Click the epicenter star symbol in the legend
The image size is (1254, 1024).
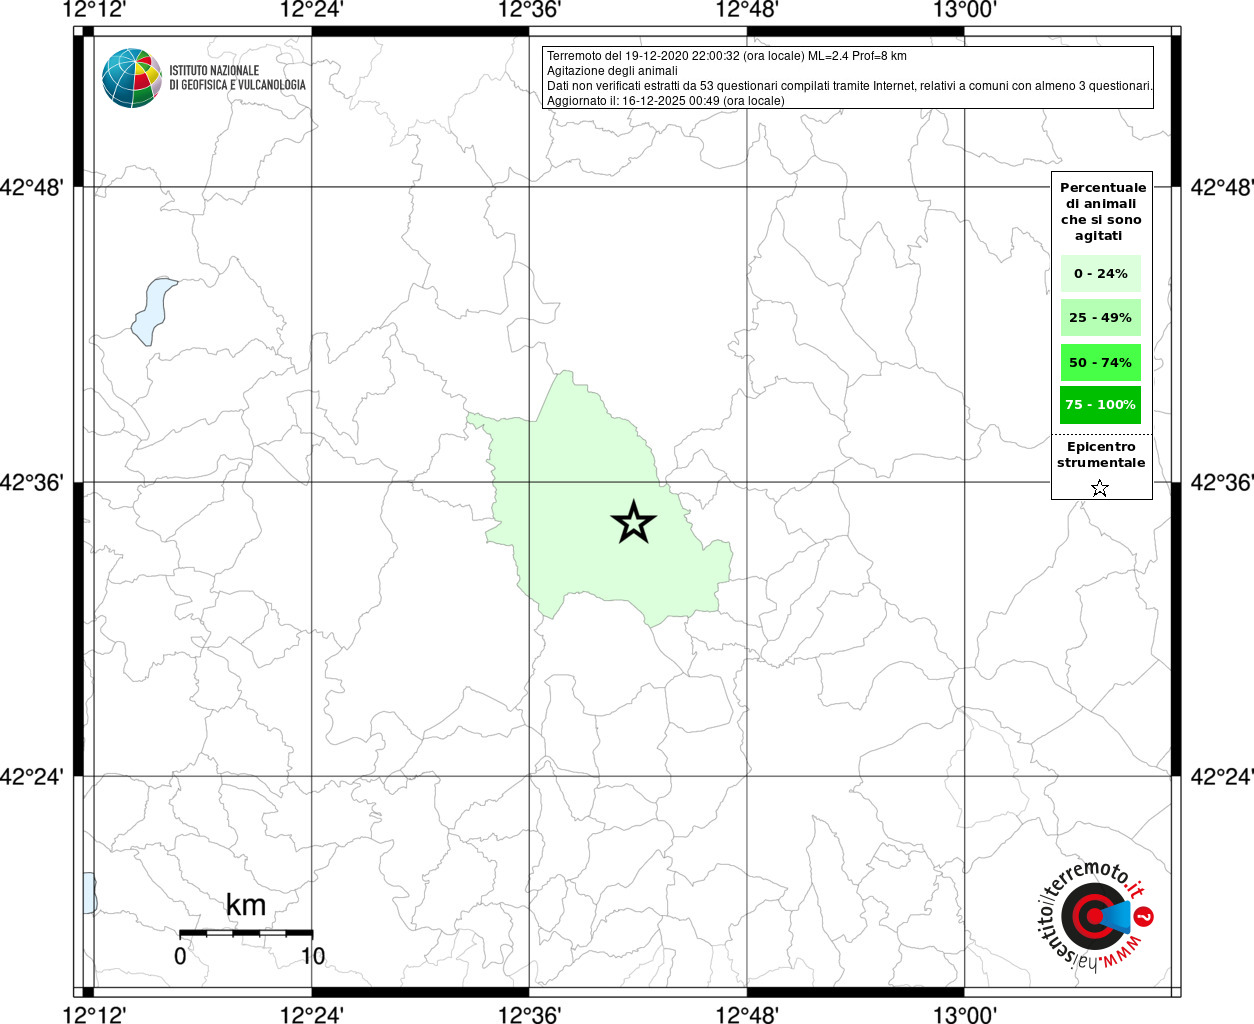pos(1100,488)
